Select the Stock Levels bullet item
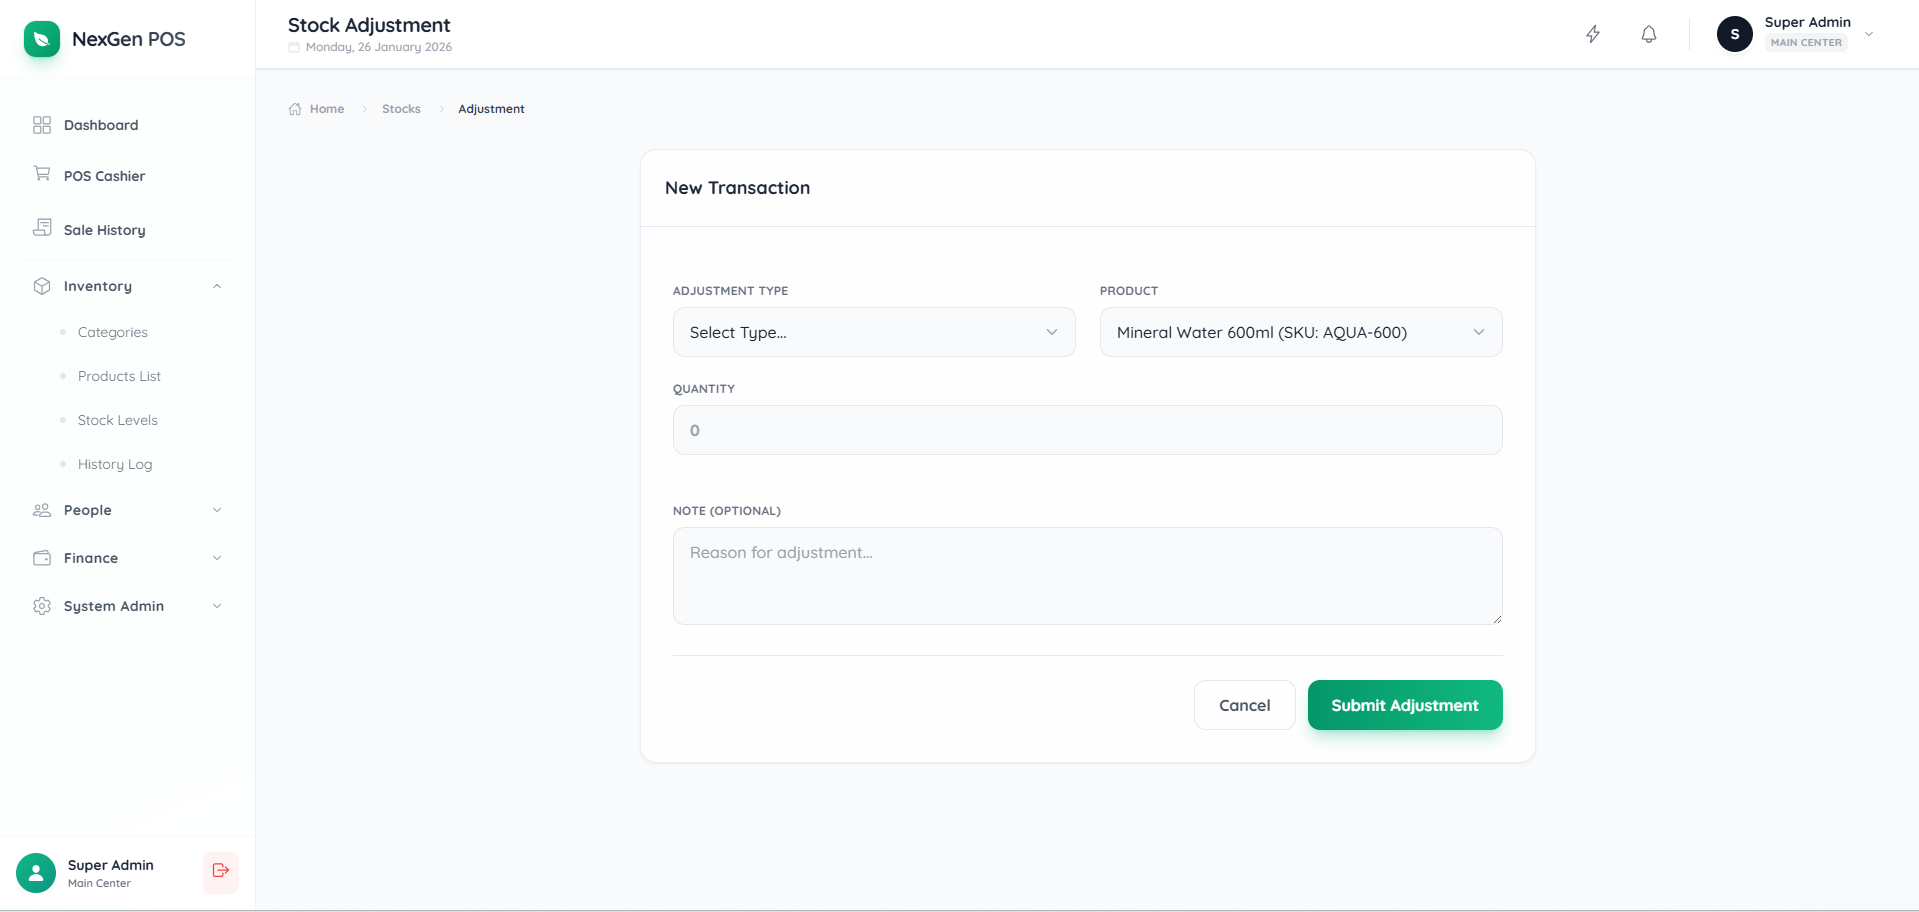Image resolution: width=1919 pixels, height=912 pixels. tap(118, 420)
